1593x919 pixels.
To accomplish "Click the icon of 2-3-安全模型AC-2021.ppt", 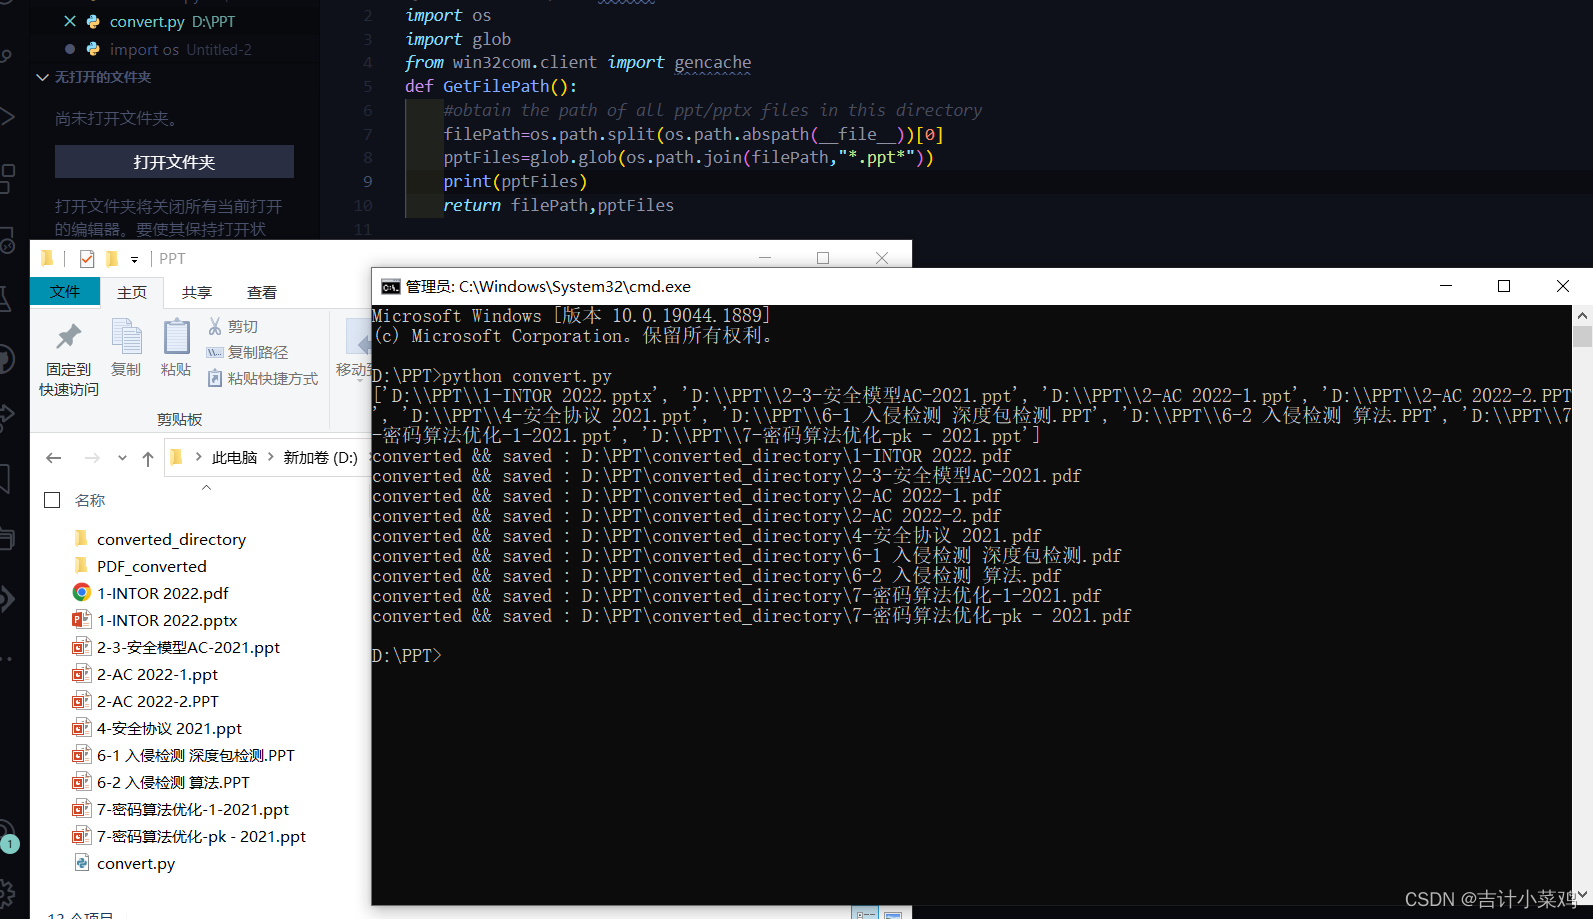I will (82, 646).
